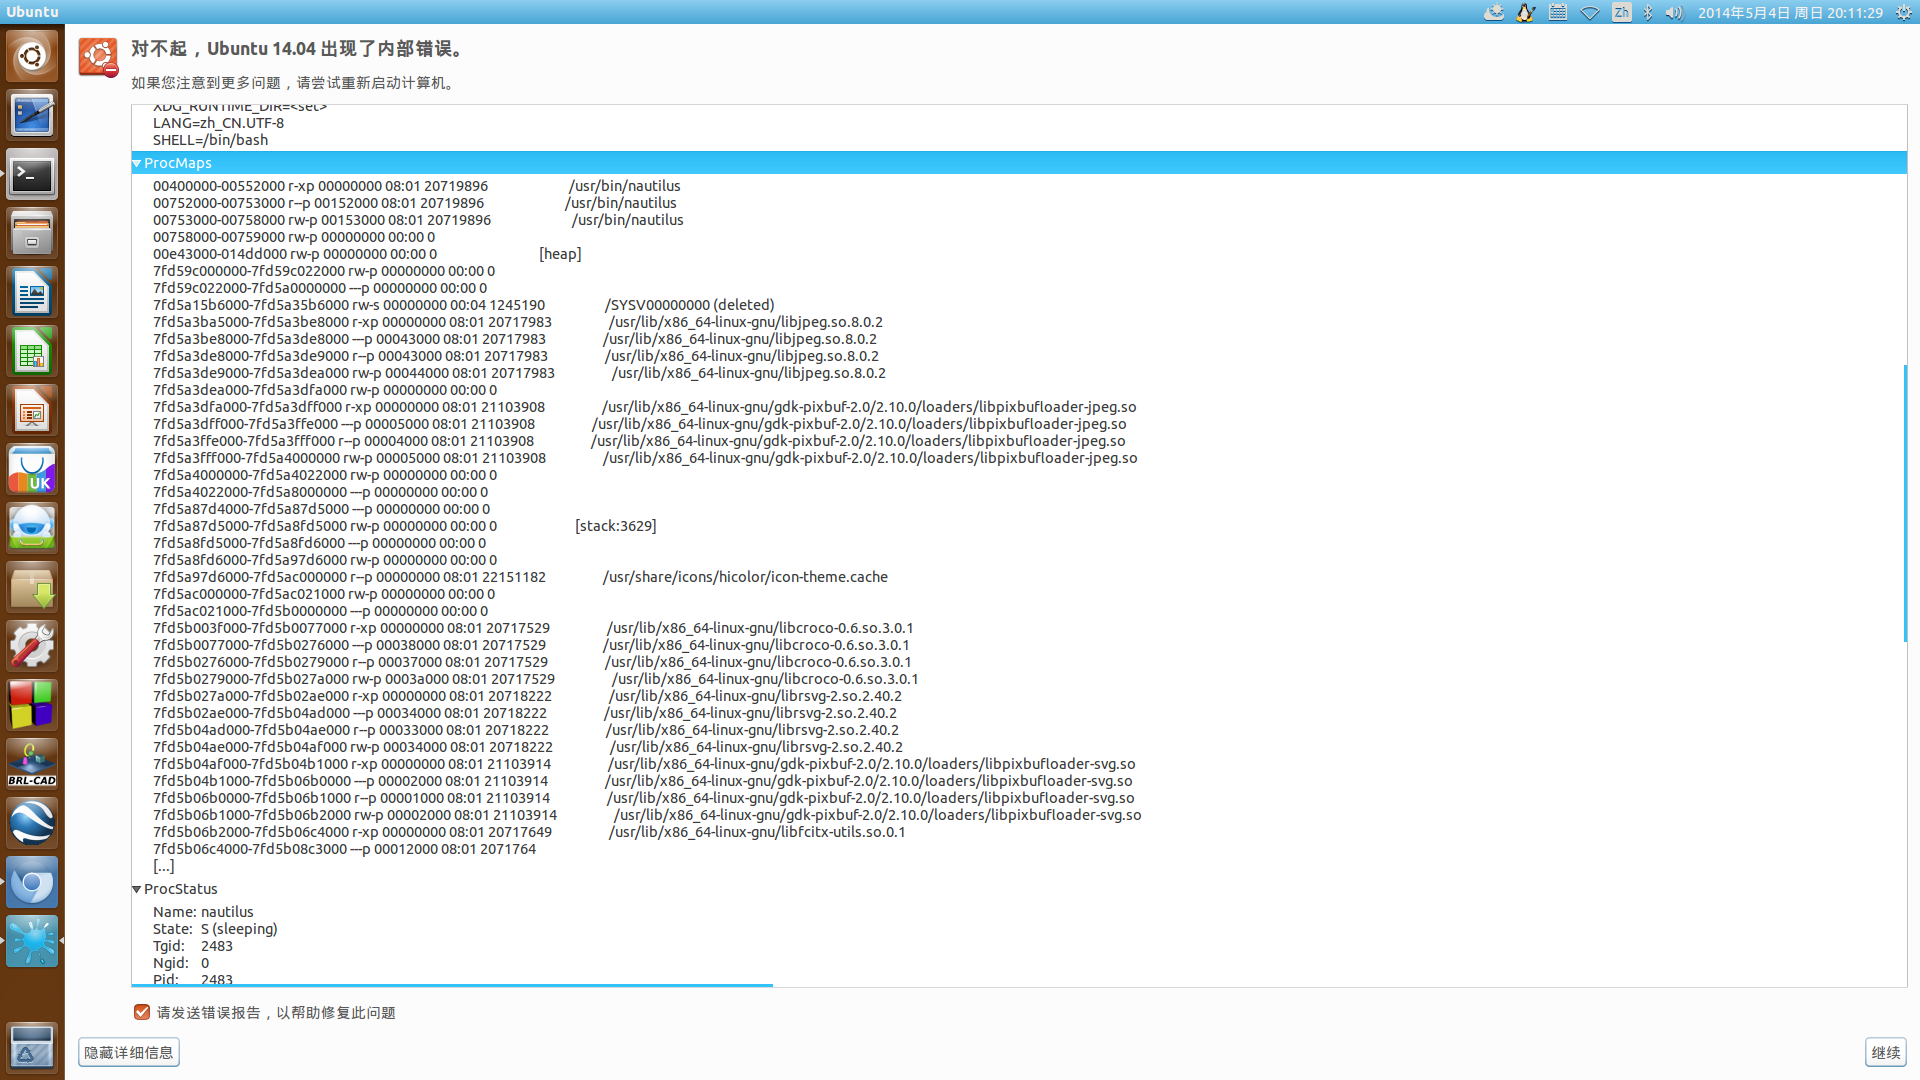Select the icon-theme.cache map line

(x=520, y=577)
